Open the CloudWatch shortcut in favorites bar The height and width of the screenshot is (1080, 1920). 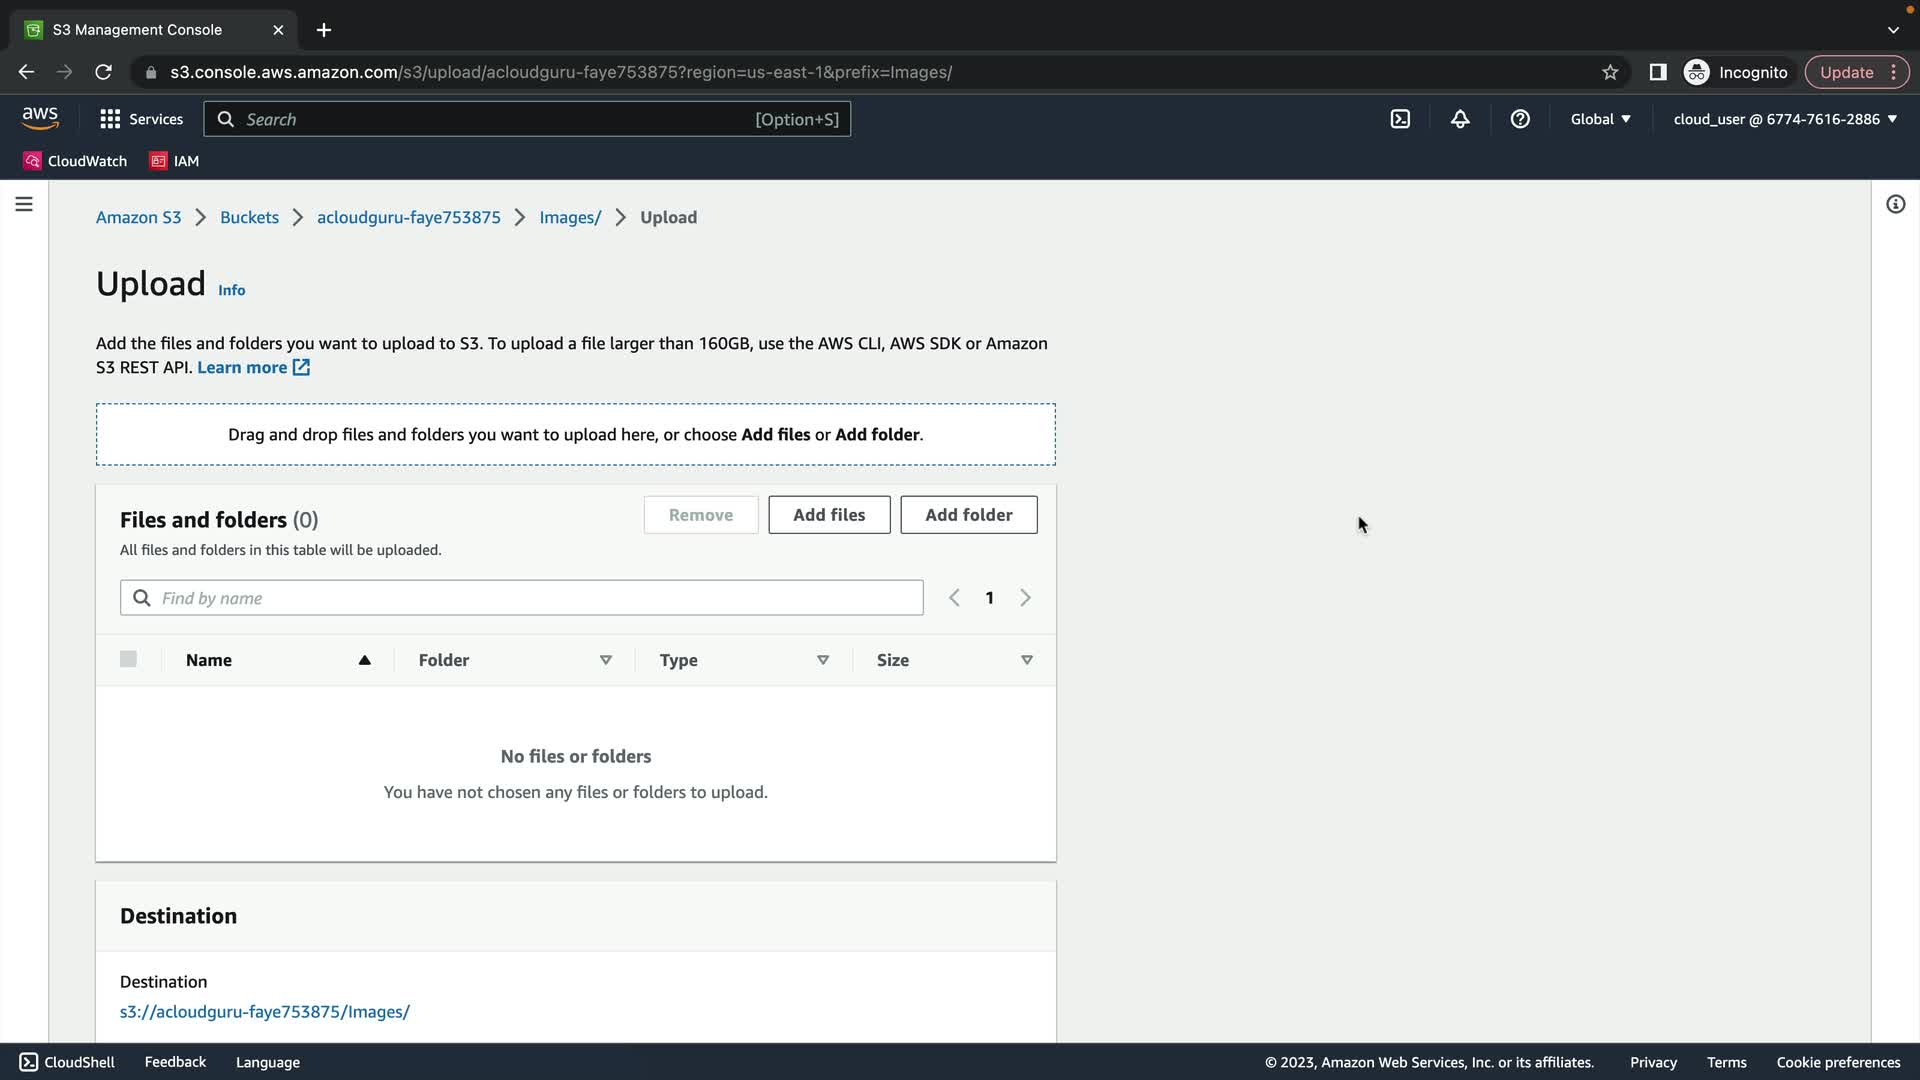pyautogui.click(x=76, y=161)
